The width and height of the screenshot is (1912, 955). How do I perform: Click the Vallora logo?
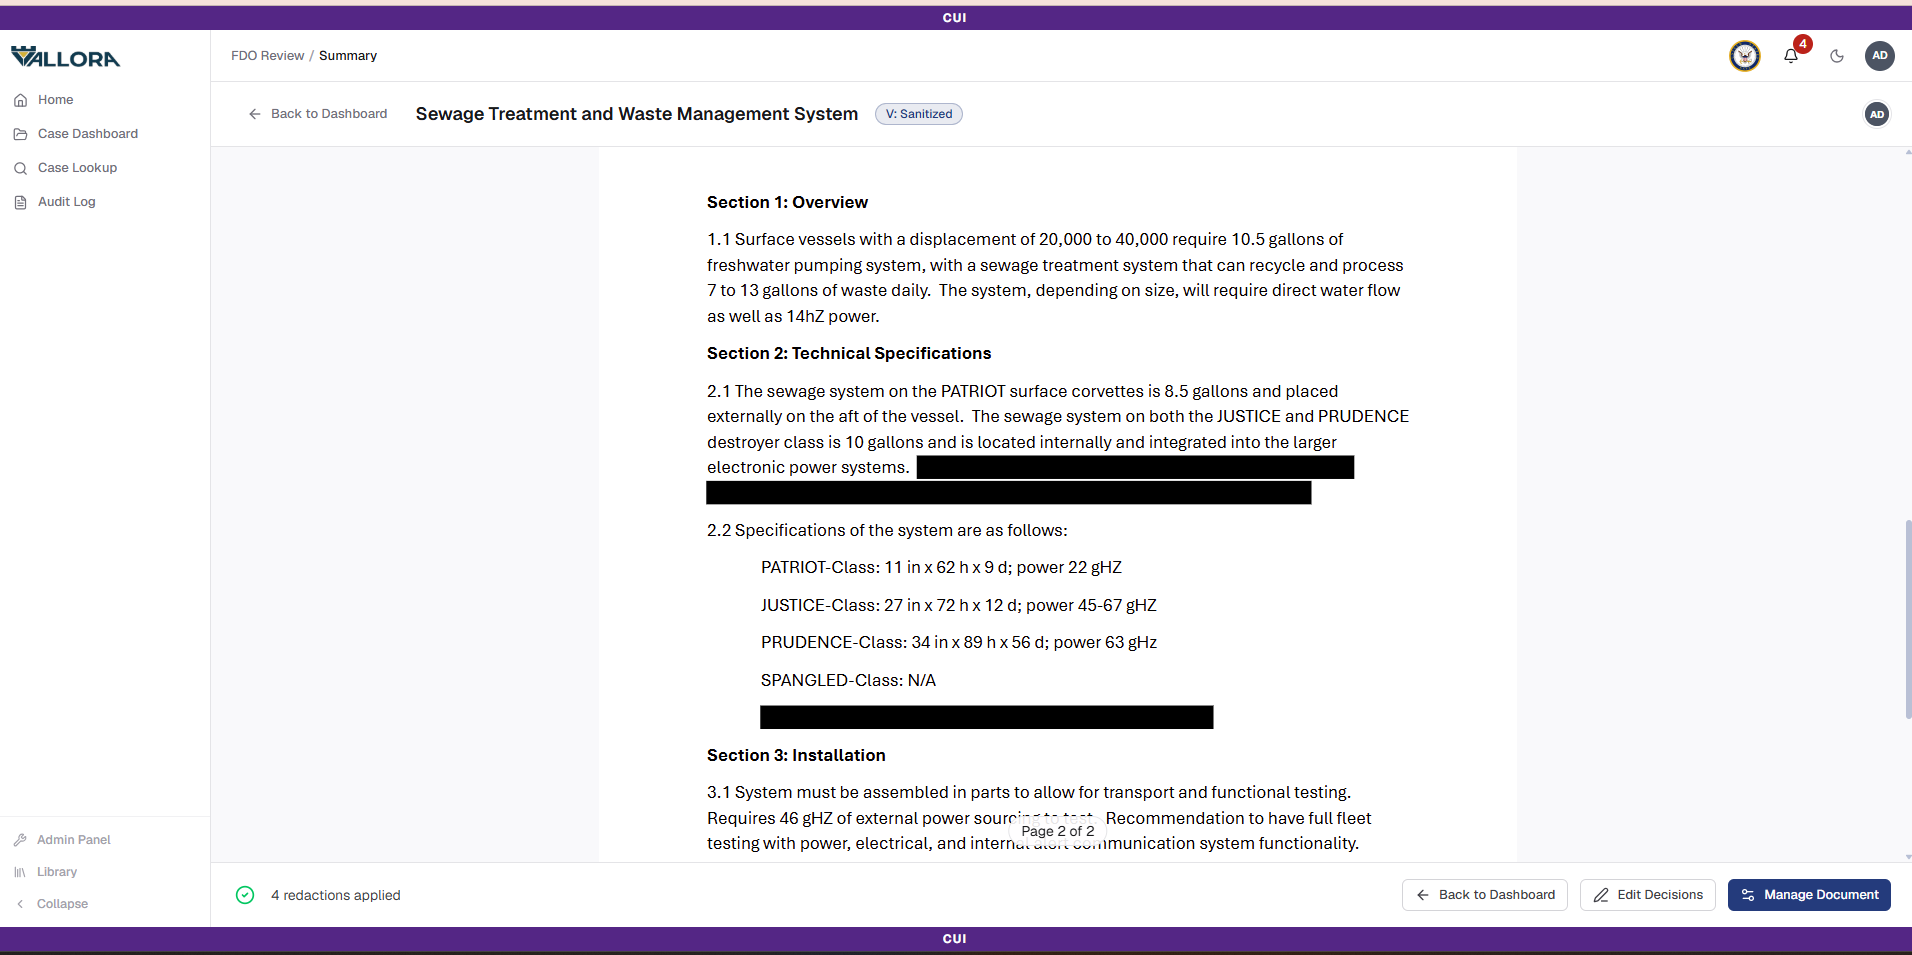(65, 57)
